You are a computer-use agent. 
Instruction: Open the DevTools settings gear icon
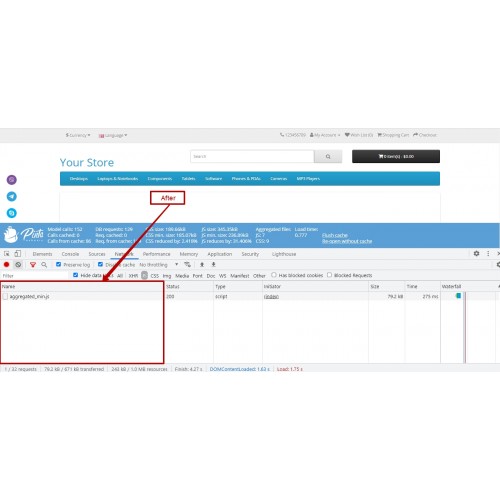(476, 253)
